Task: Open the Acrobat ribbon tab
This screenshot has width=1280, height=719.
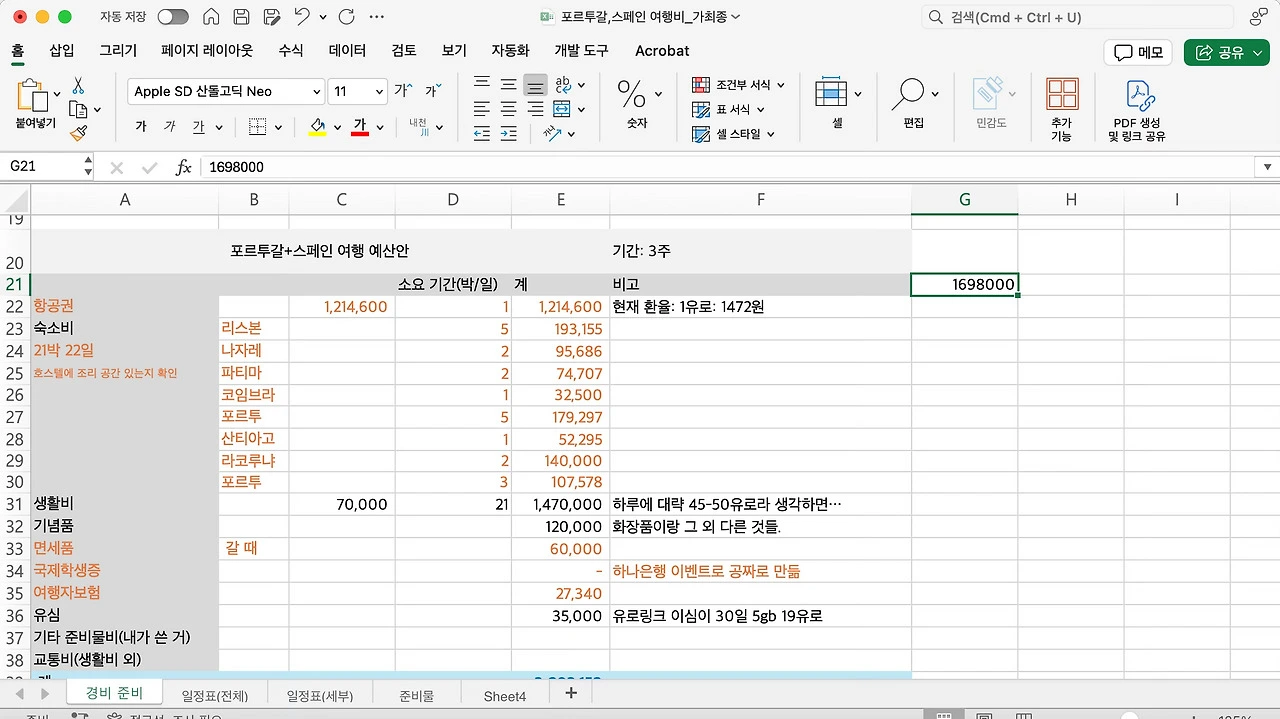Action: pyautogui.click(x=662, y=50)
